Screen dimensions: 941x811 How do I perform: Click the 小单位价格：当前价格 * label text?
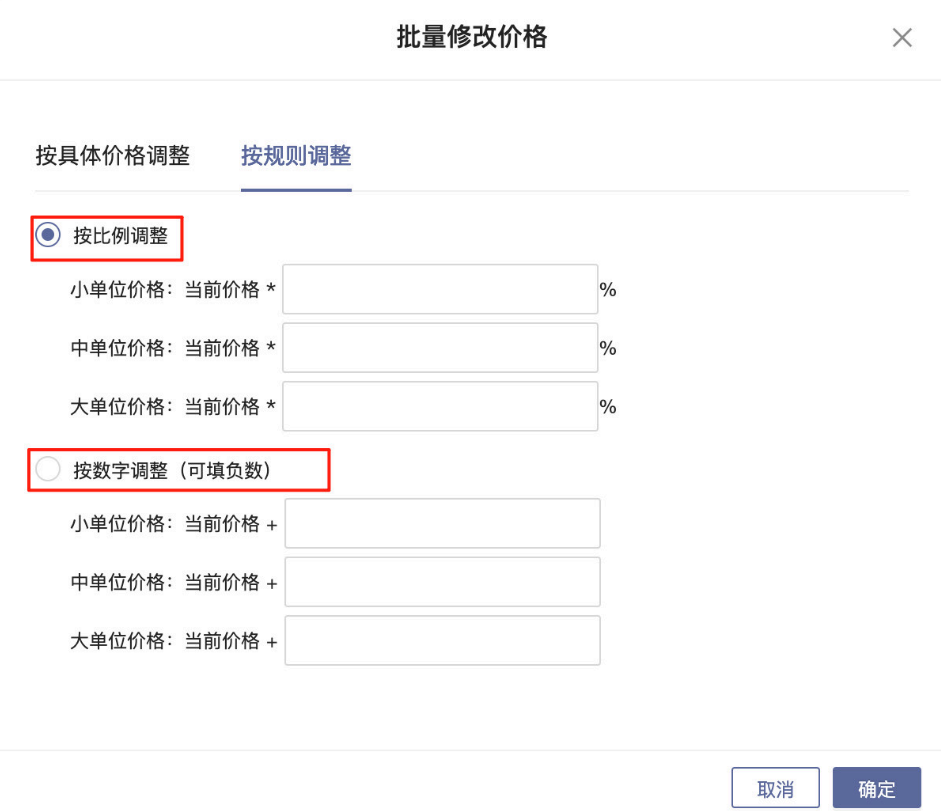tap(172, 290)
